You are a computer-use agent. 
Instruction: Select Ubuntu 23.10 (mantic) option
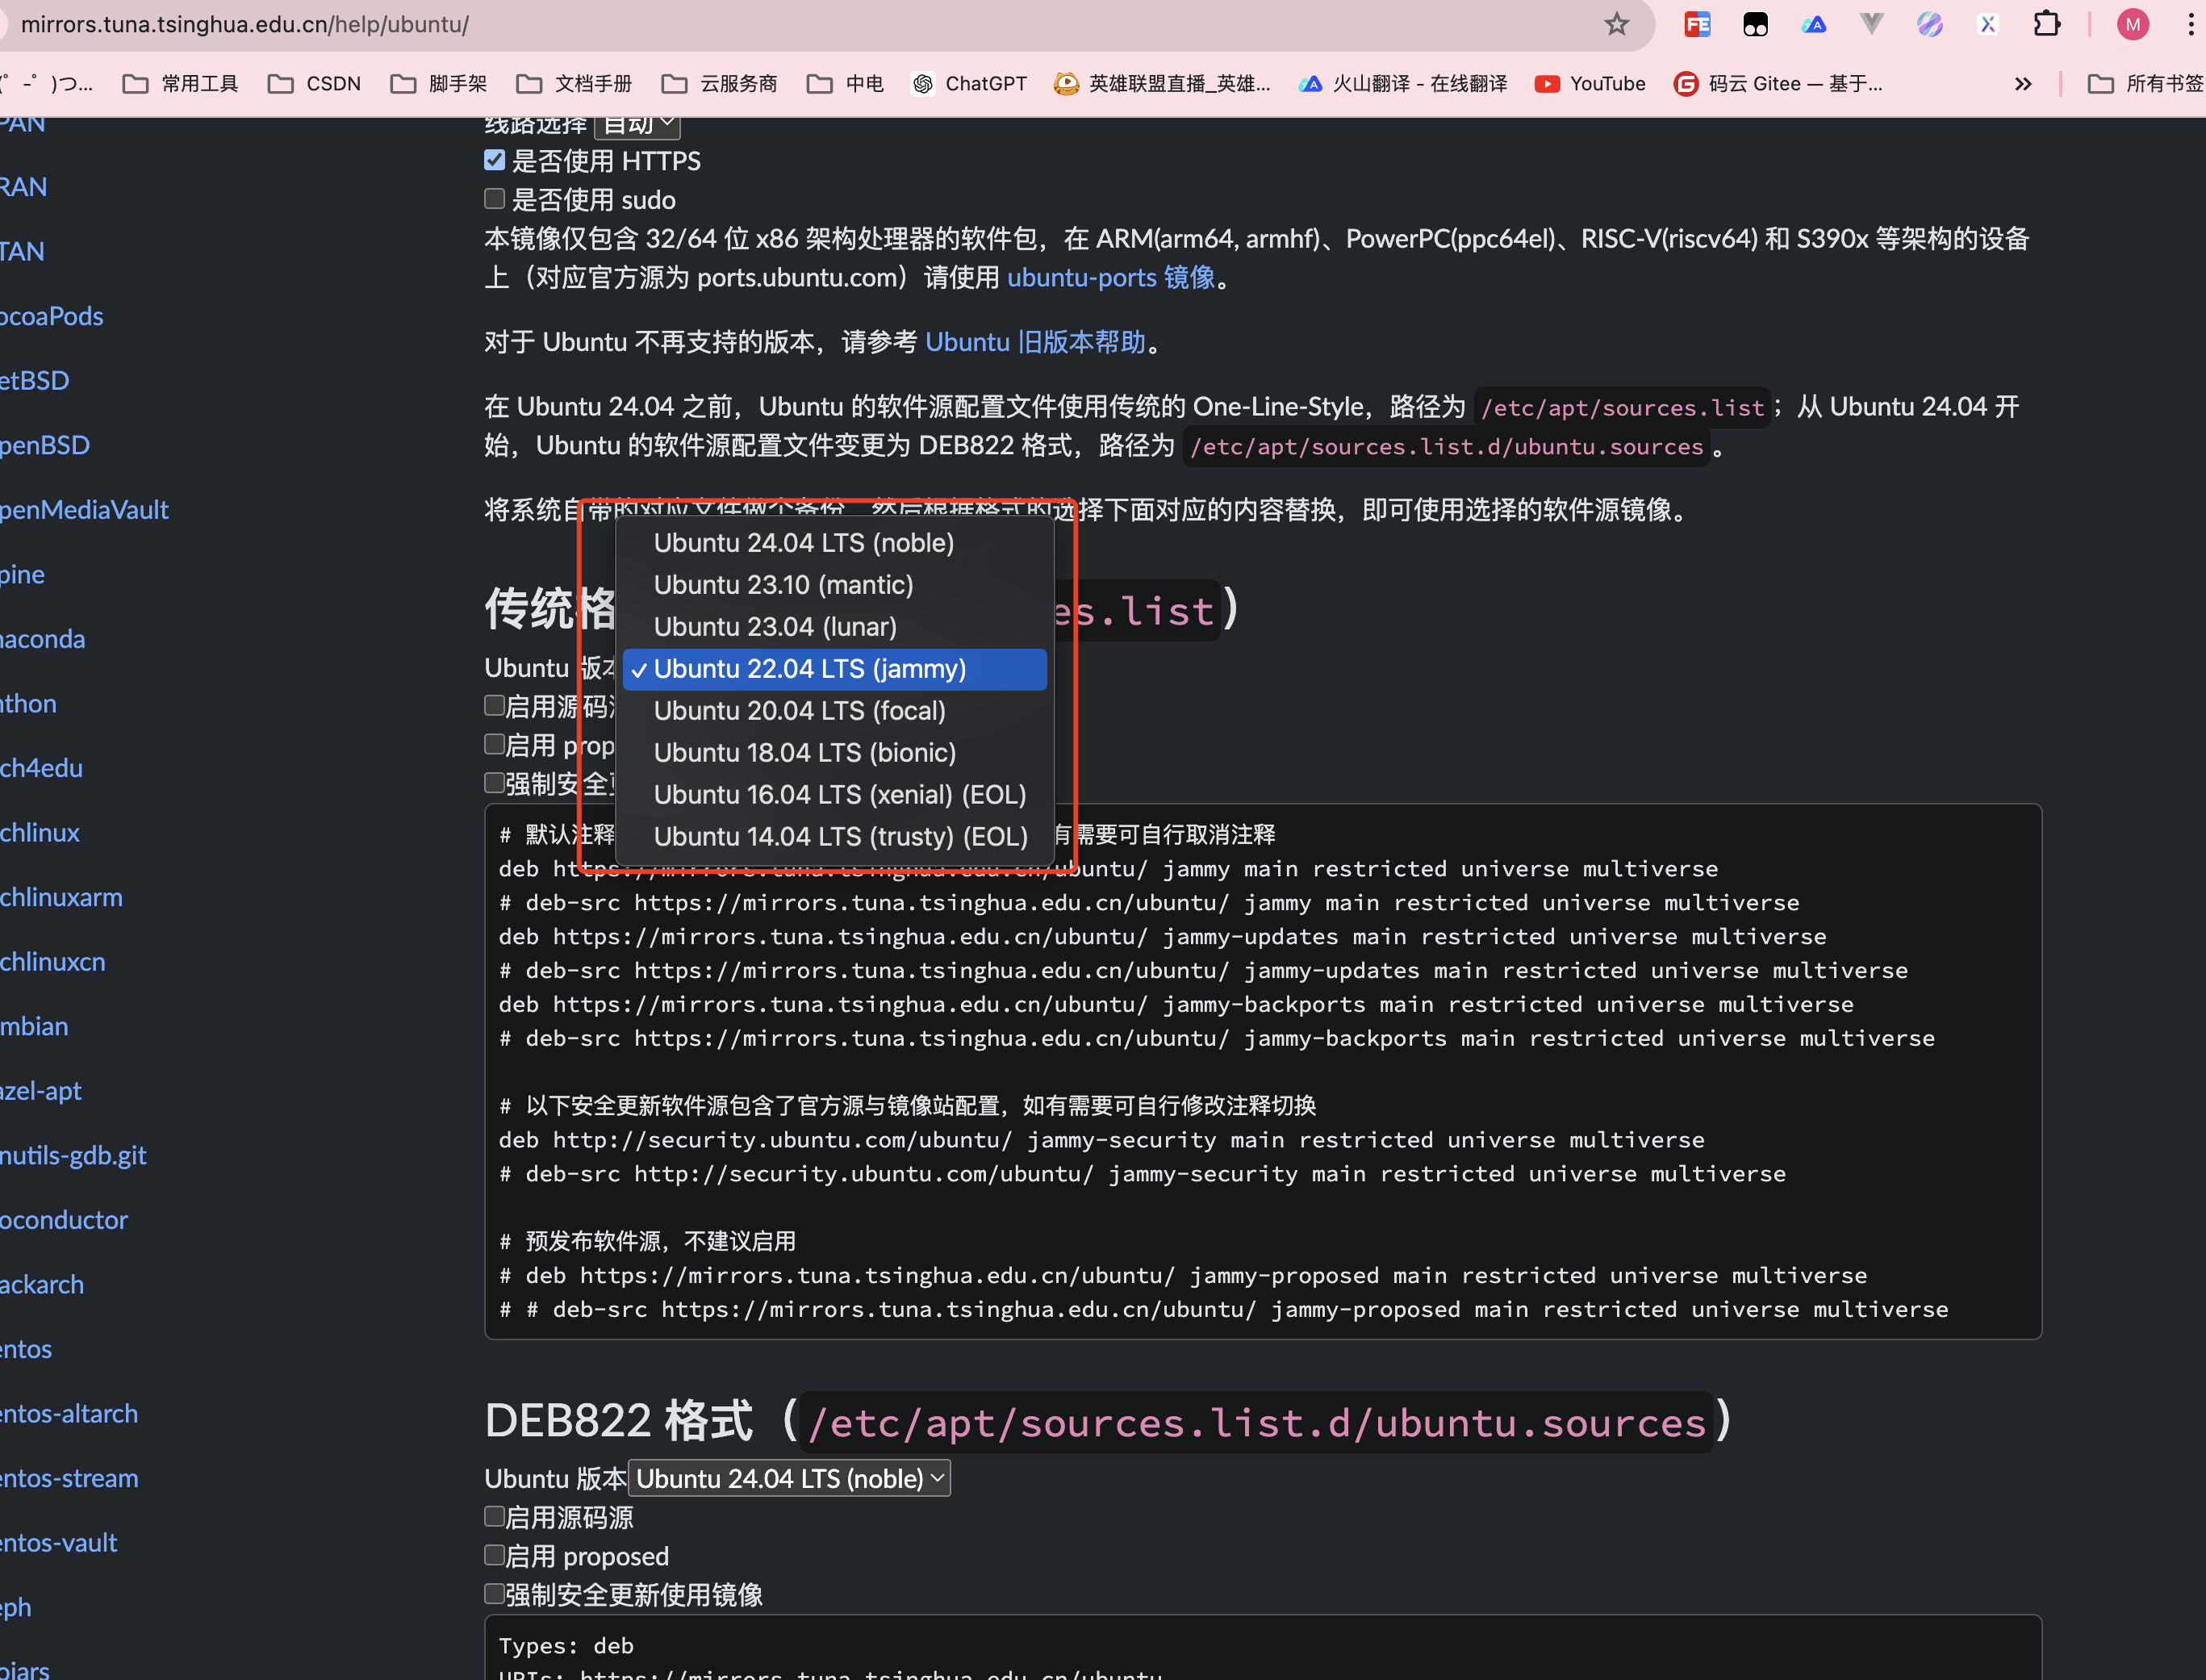coord(835,585)
